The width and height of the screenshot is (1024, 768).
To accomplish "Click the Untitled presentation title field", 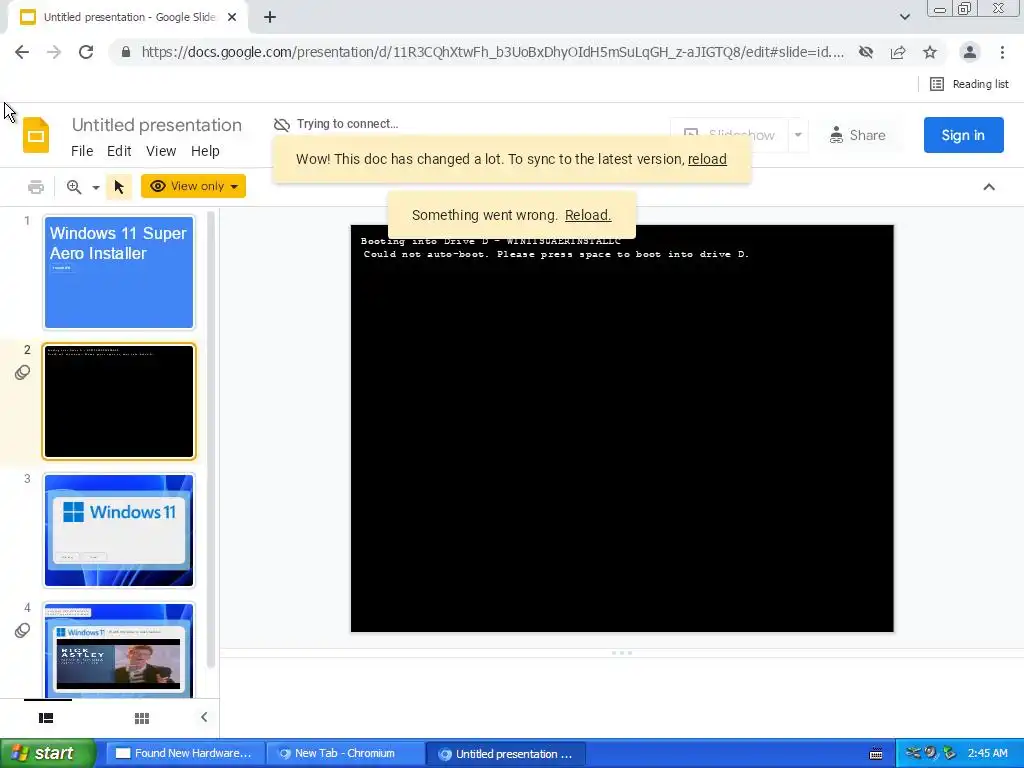I will coord(157,125).
